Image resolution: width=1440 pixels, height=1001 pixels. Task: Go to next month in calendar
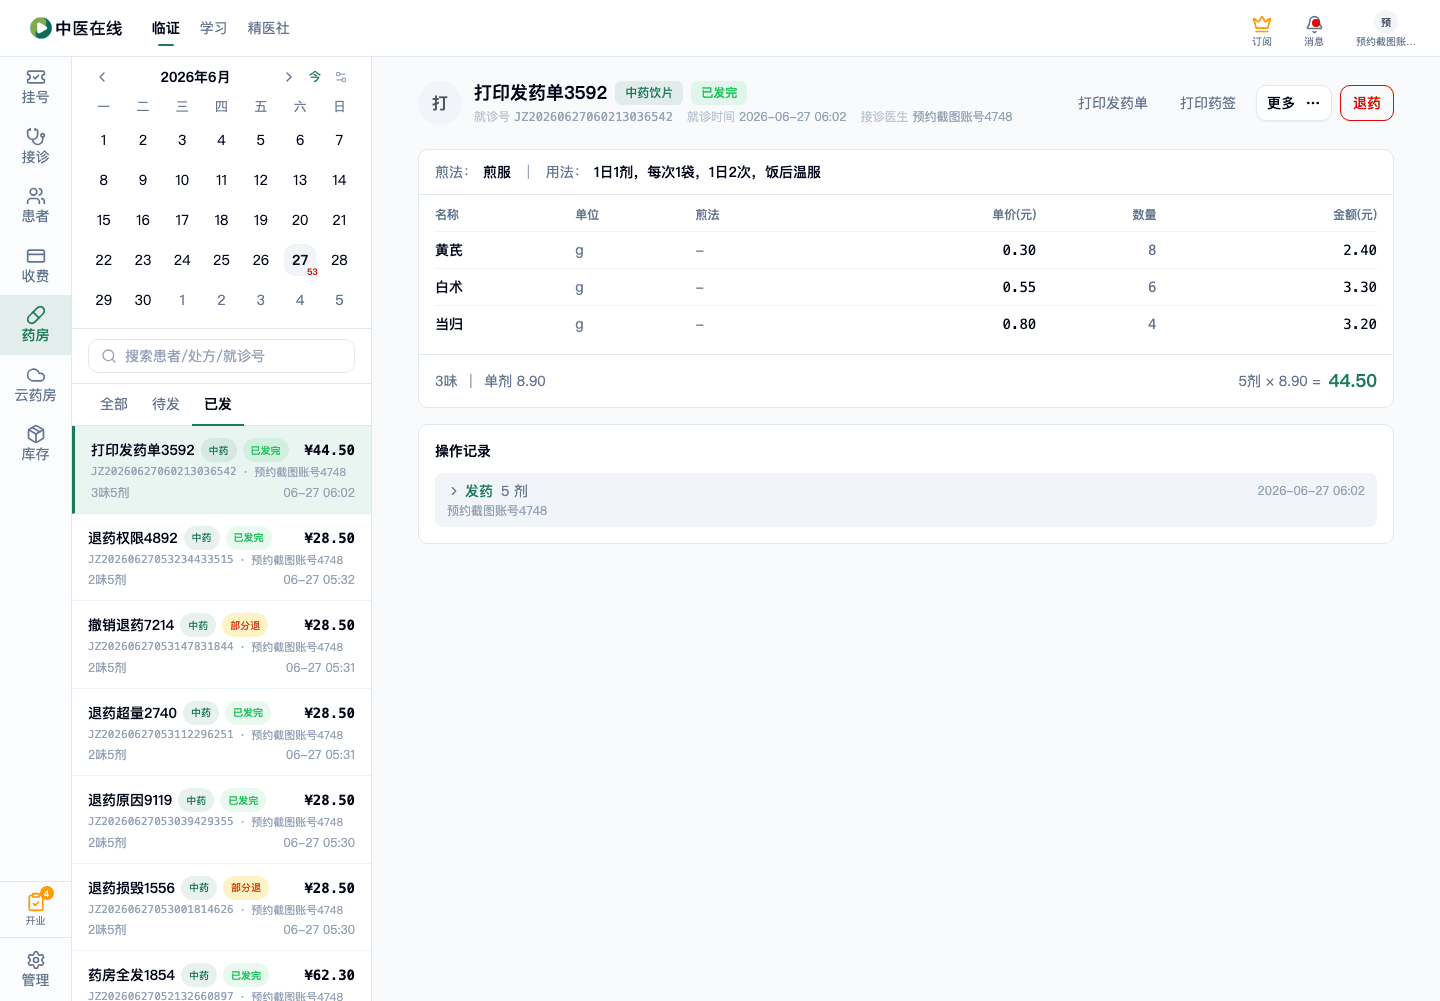[288, 77]
